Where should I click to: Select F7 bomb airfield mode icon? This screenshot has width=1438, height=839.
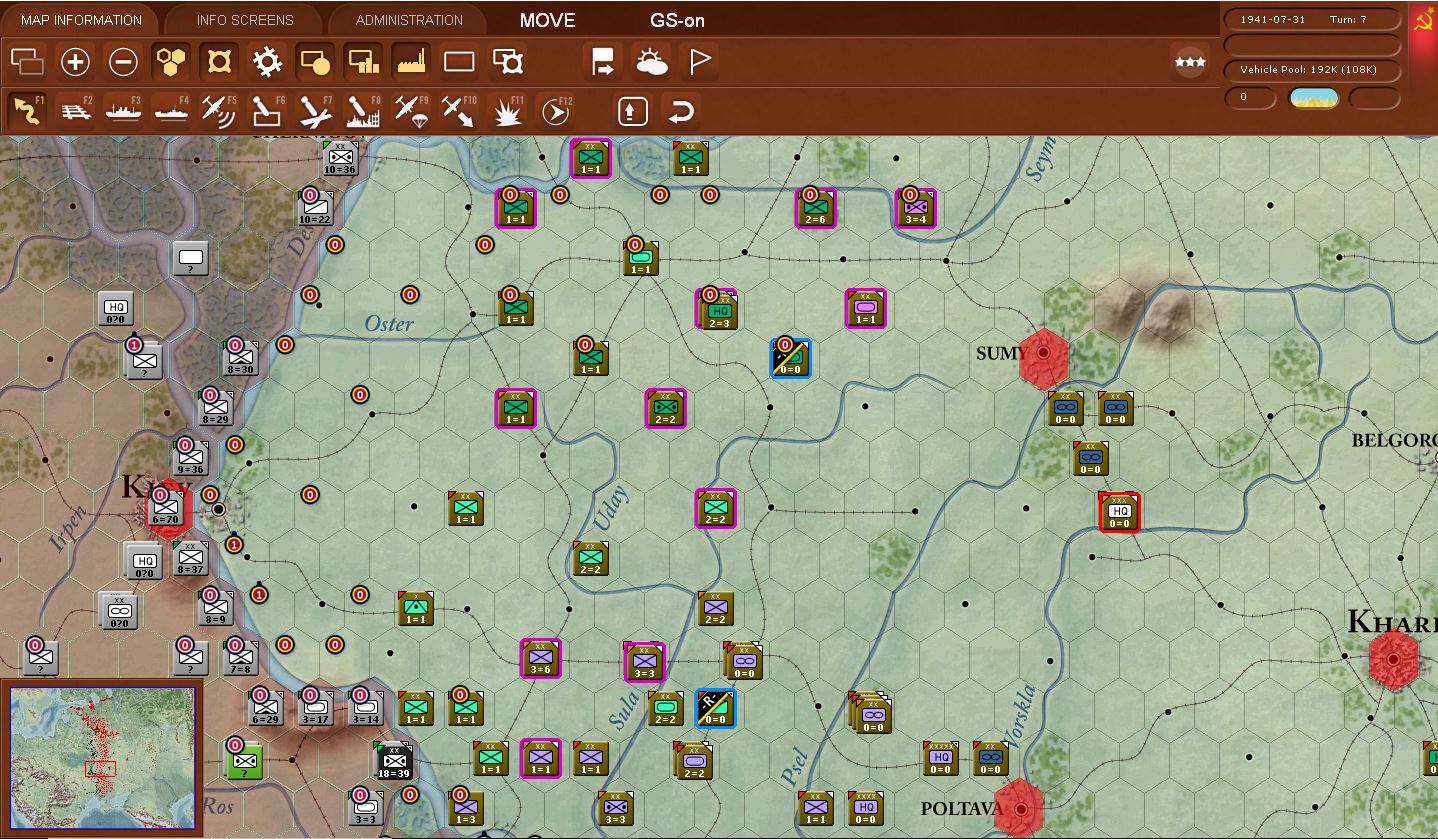click(315, 110)
